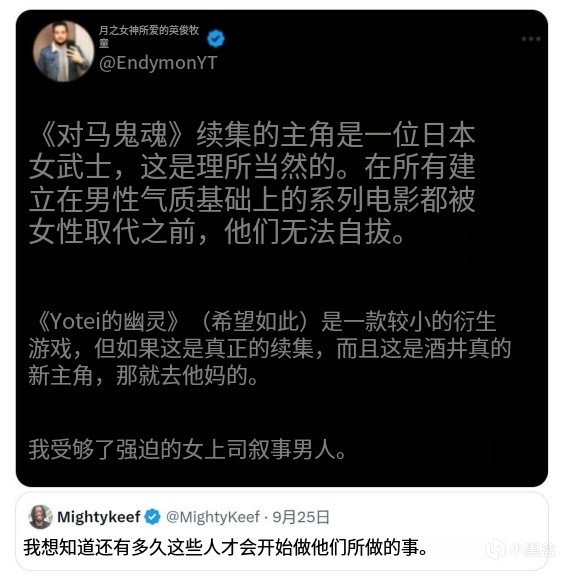
Task: Open the Mightykeef display name link
Action: click(99, 517)
